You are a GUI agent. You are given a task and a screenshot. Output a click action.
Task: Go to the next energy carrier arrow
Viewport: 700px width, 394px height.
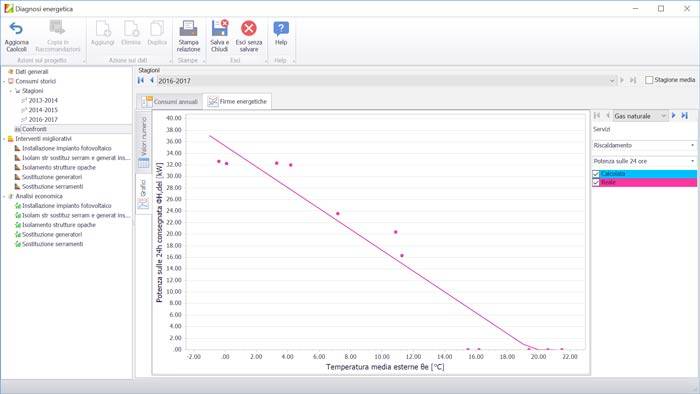coord(674,116)
